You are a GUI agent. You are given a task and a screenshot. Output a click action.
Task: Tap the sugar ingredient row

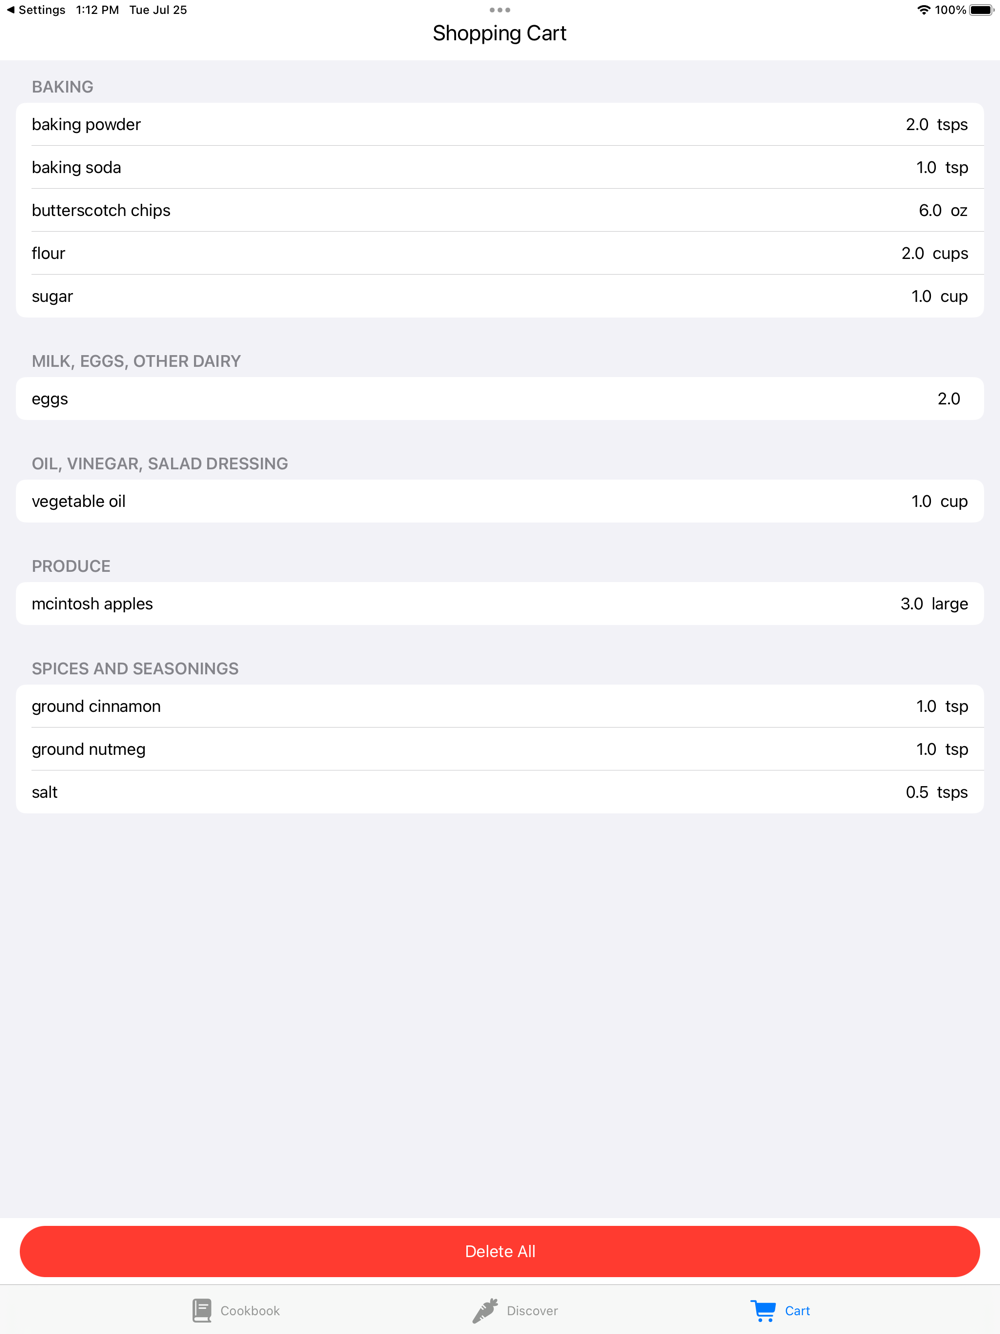[x=500, y=296]
